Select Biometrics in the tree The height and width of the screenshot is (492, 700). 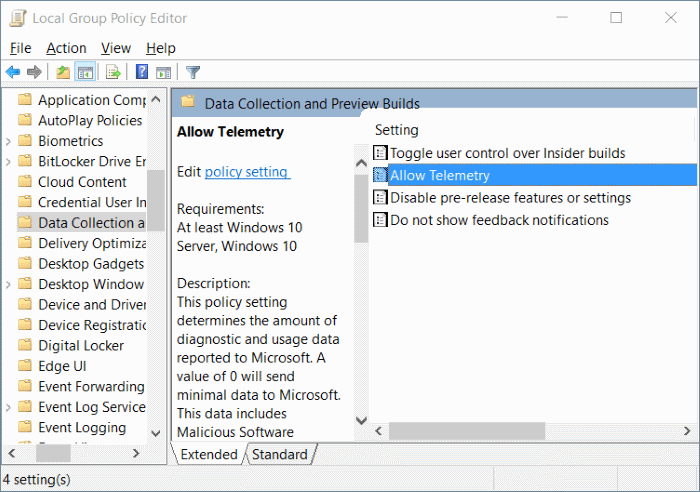(71, 141)
